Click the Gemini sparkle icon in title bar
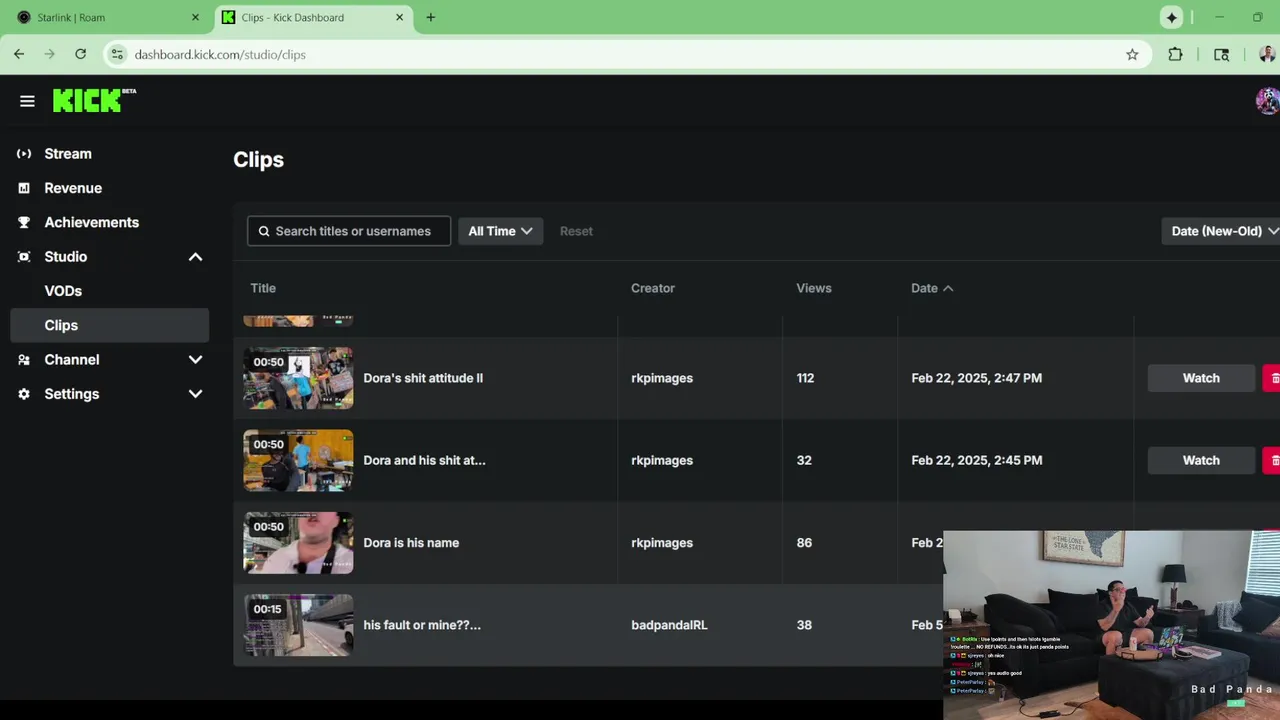The image size is (1280, 720). point(1172,17)
